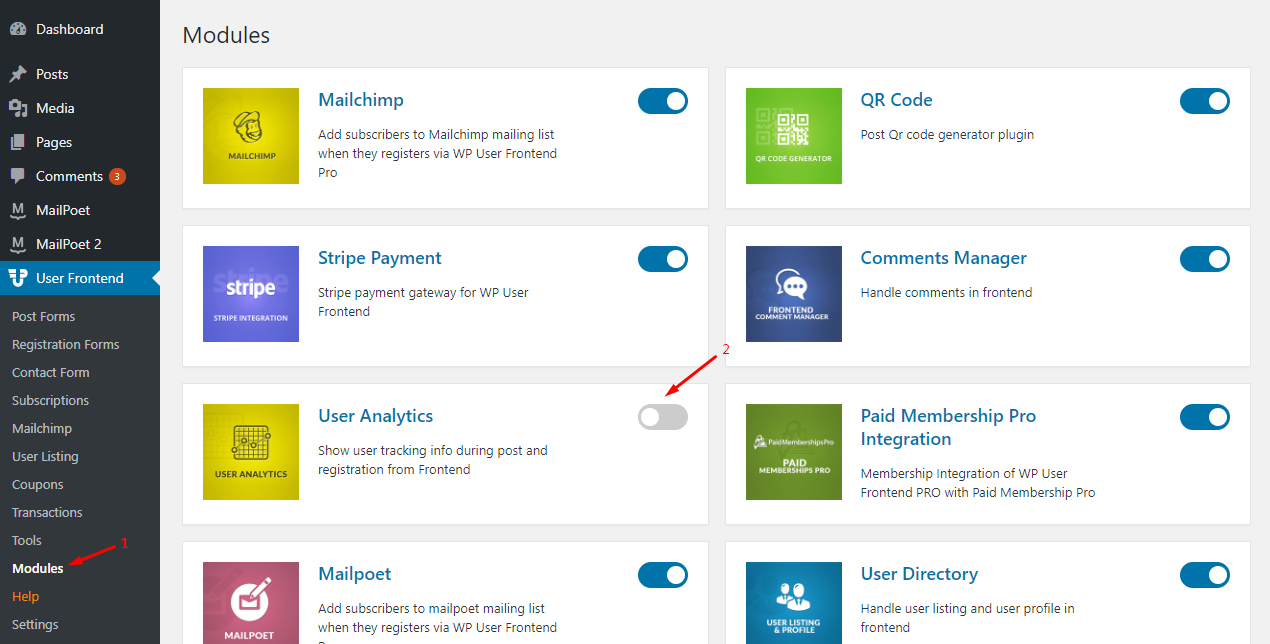Click the Modules page heading

(x=227, y=35)
